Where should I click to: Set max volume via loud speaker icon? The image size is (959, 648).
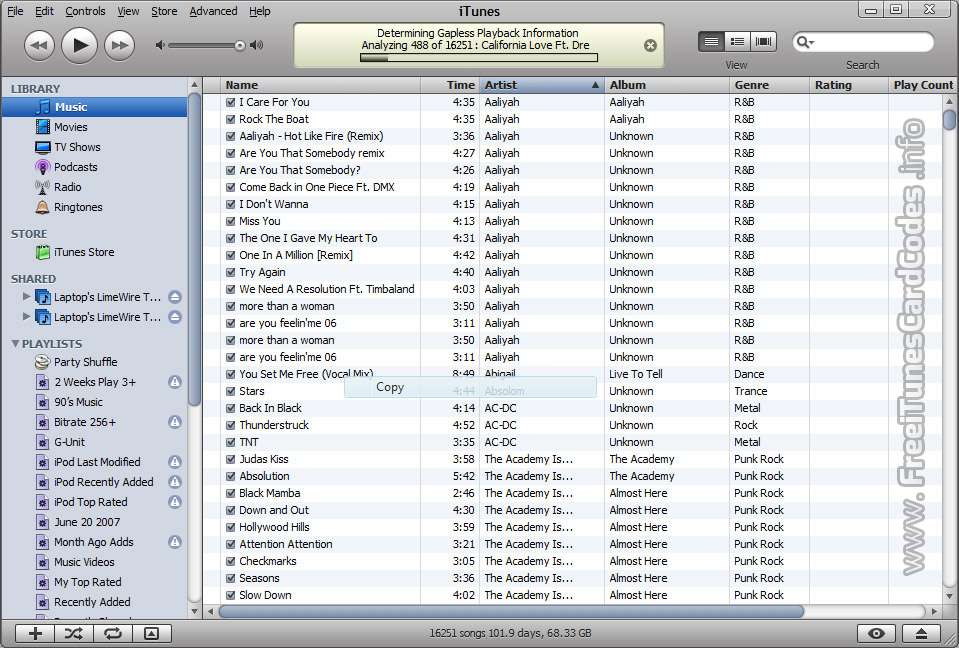coord(257,45)
